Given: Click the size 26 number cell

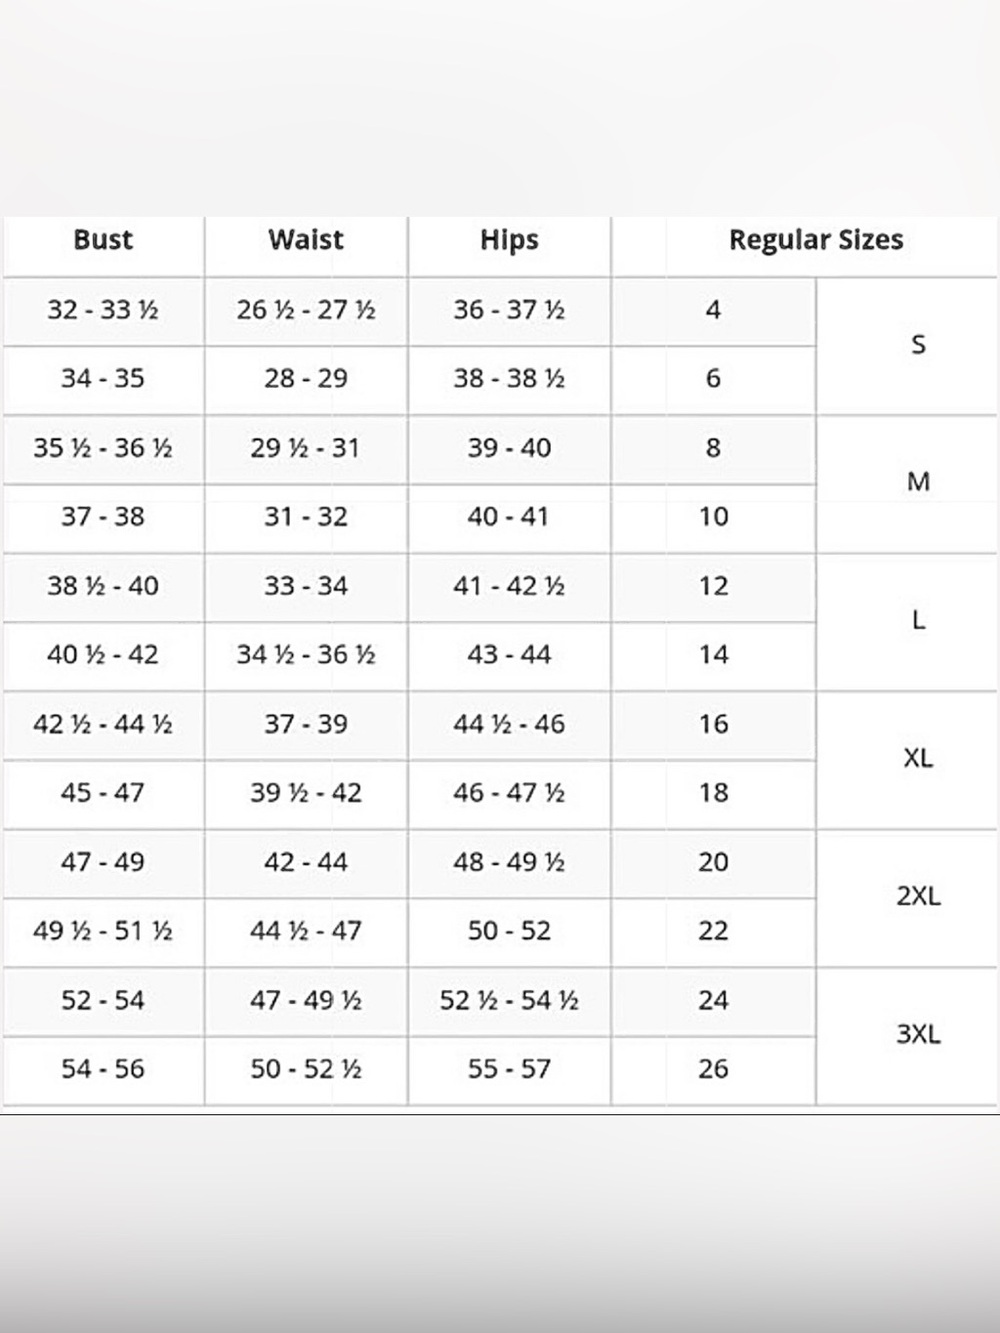Looking at the screenshot, I should tap(713, 1069).
